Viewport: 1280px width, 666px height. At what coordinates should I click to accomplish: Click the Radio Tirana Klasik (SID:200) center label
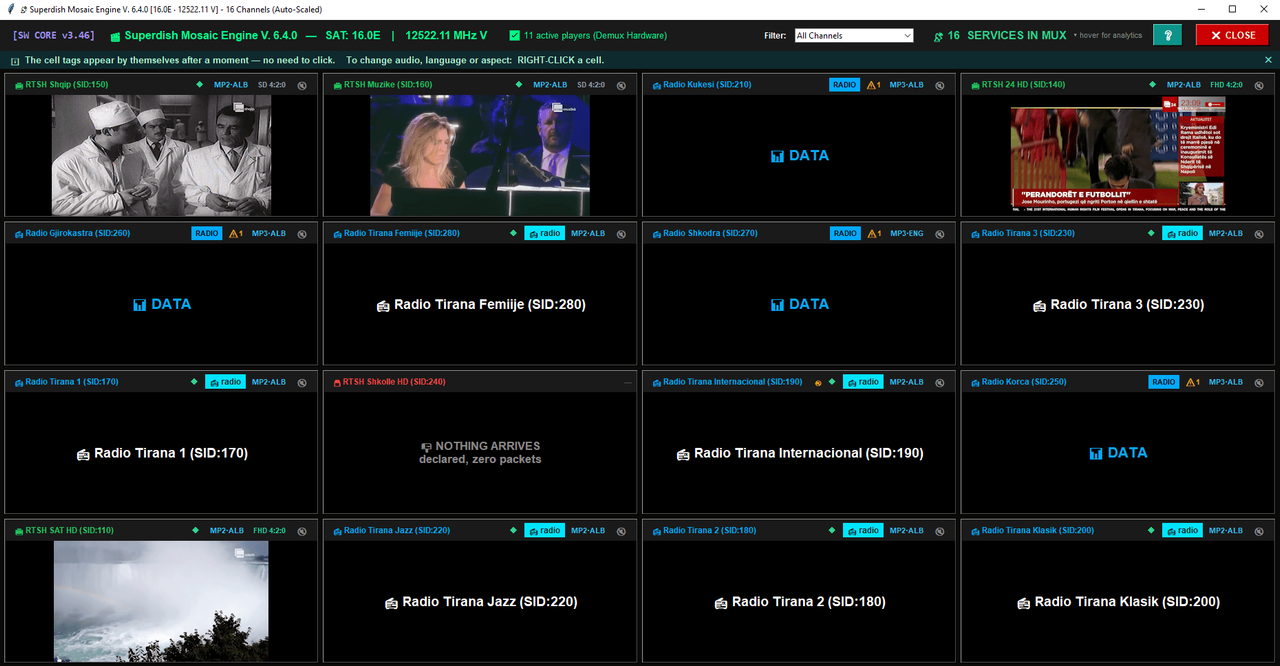click(x=1119, y=602)
